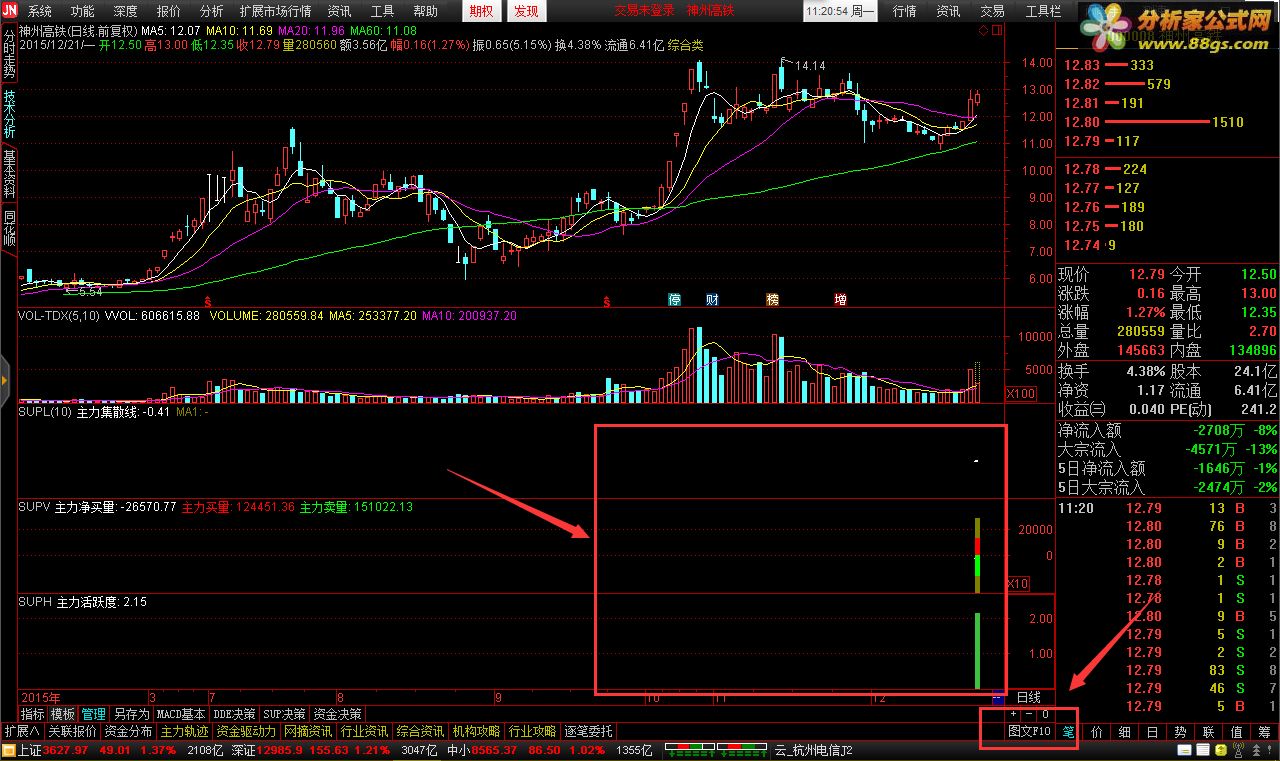1280x761 pixels.
Task: Select the 笔 tab in quote panel
Action: pyautogui.click(x=1068, y=731)
